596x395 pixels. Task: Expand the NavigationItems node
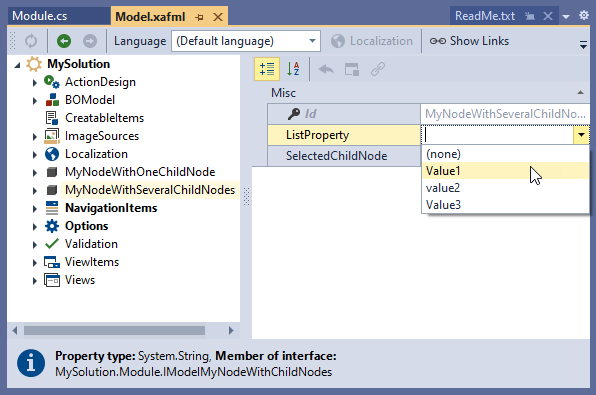tap(35, 209)
